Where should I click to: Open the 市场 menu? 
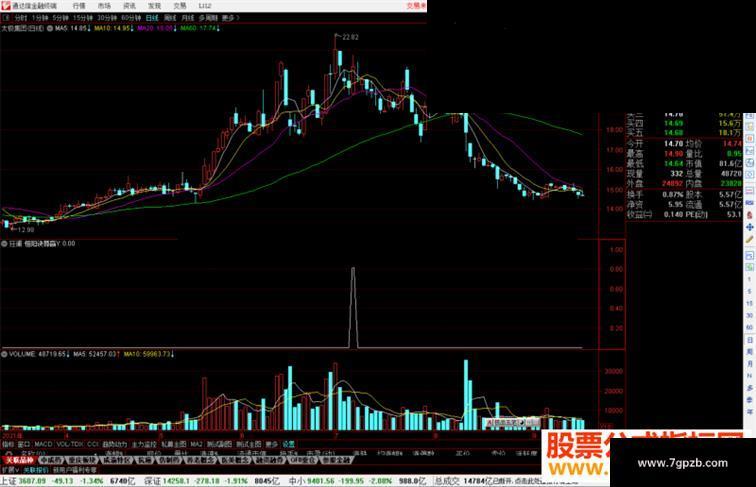click(x=104, y=6)
